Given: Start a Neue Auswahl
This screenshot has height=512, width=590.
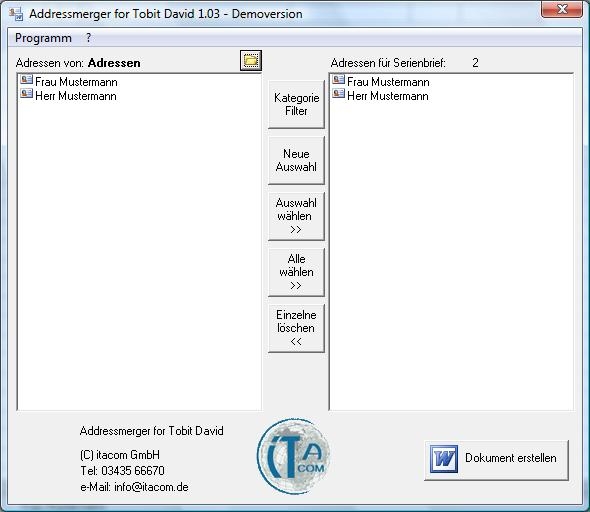Looking at the screenshot, I should pyautogui.click(x=296, y=160).
